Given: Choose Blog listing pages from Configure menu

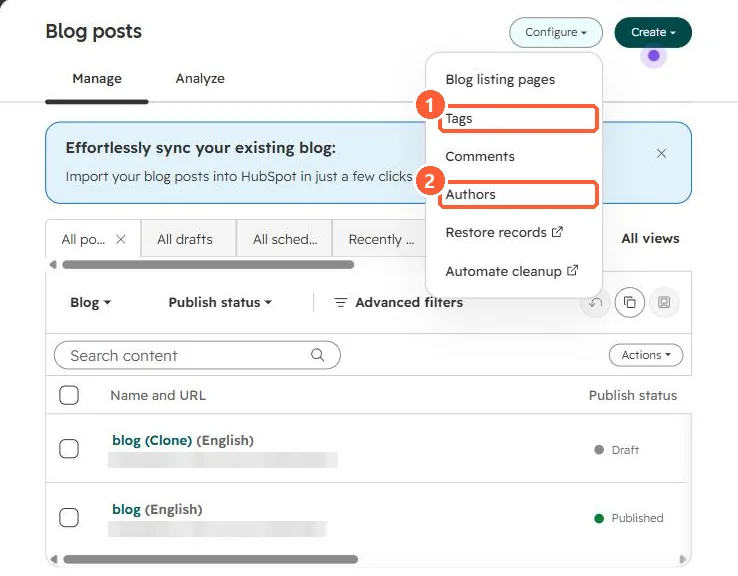Looking at the screenshot, I should (500, 80).
